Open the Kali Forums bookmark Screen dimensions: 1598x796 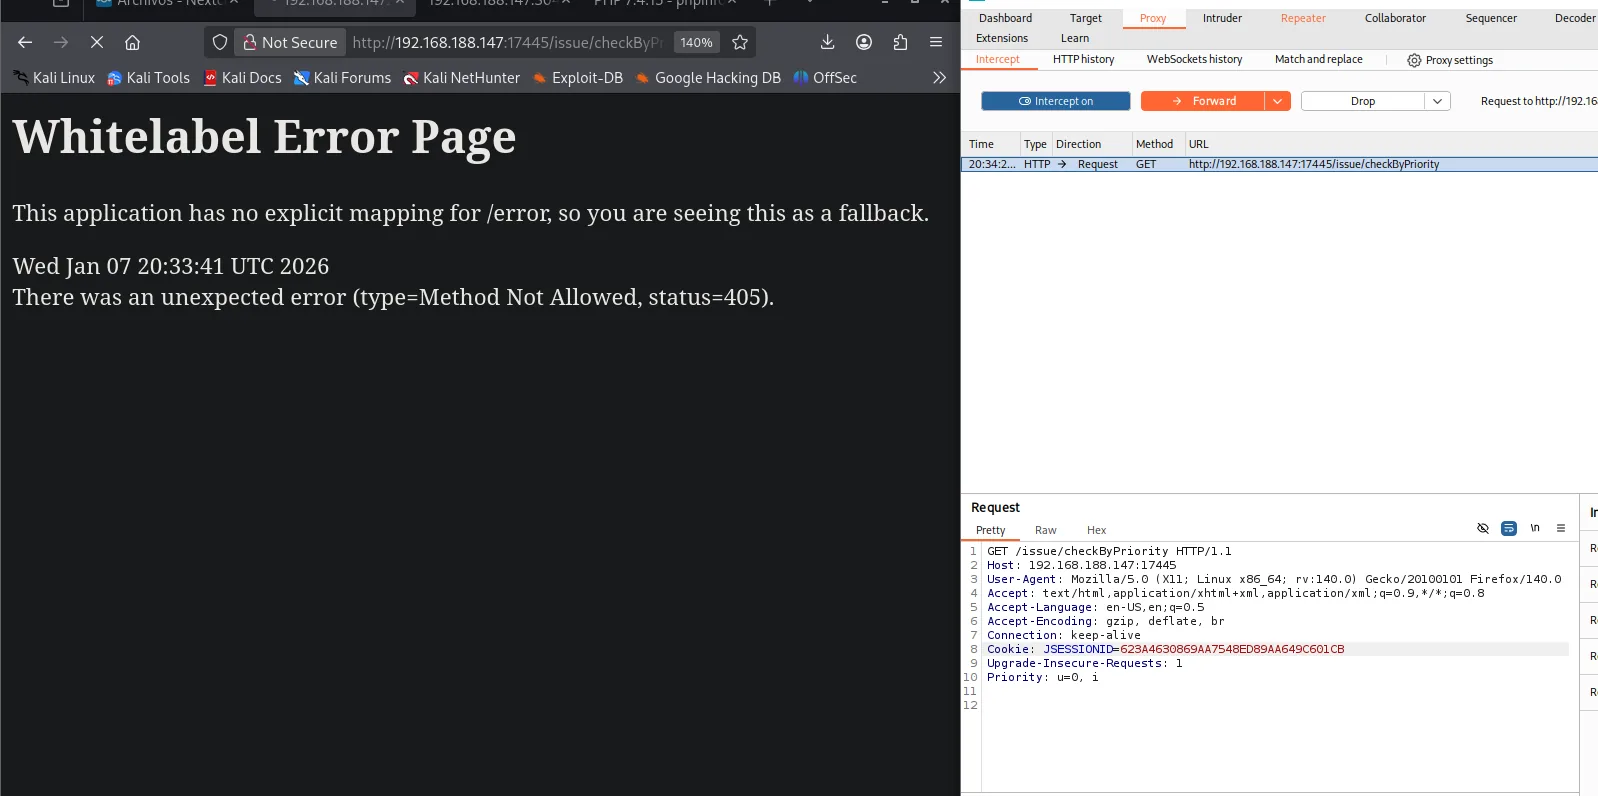pos(342,77)
